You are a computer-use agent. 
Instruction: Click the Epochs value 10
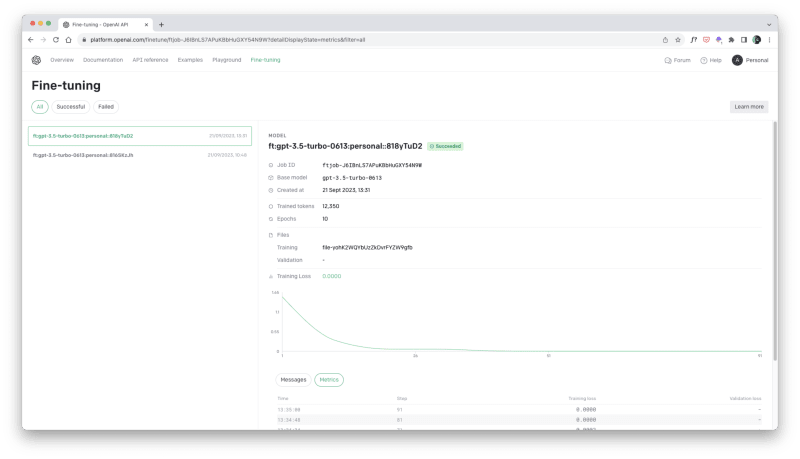[x=325, y=219]
